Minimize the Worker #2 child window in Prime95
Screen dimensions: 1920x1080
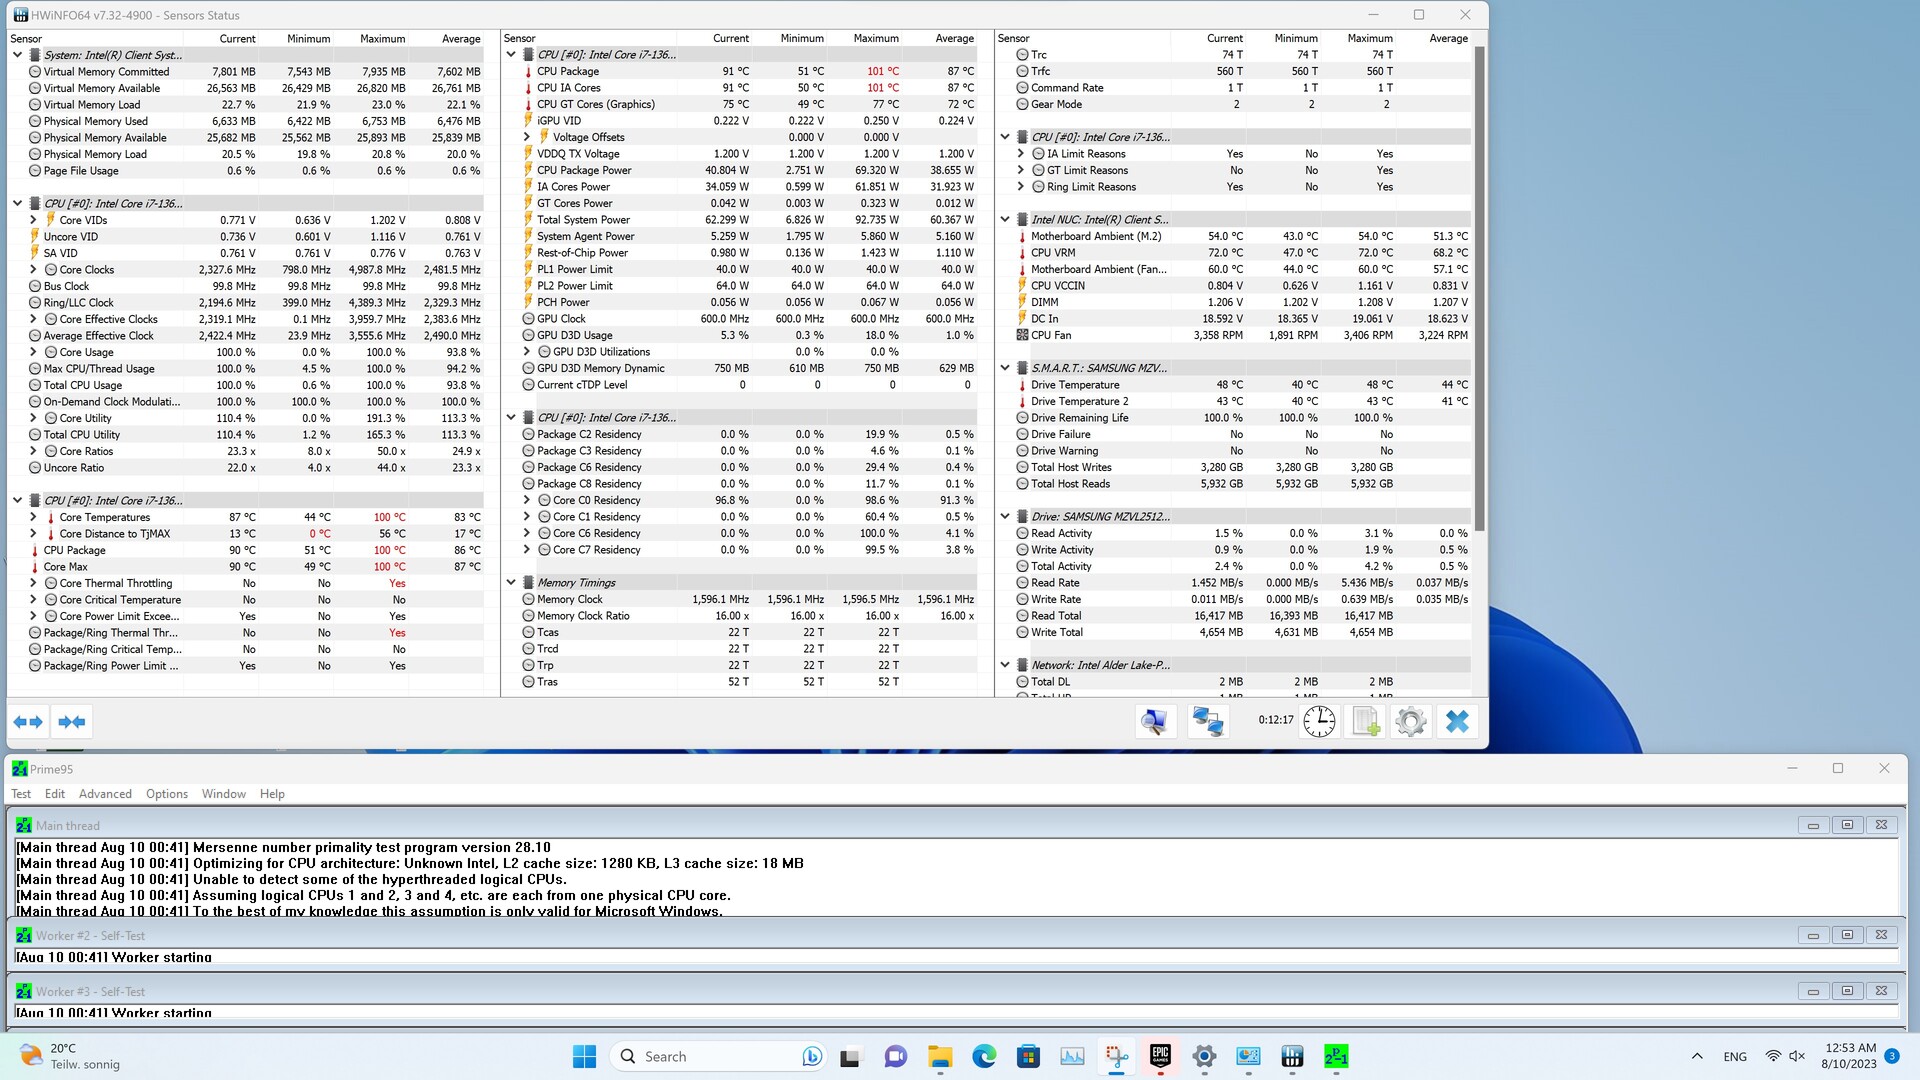[x=1813, y=935]
